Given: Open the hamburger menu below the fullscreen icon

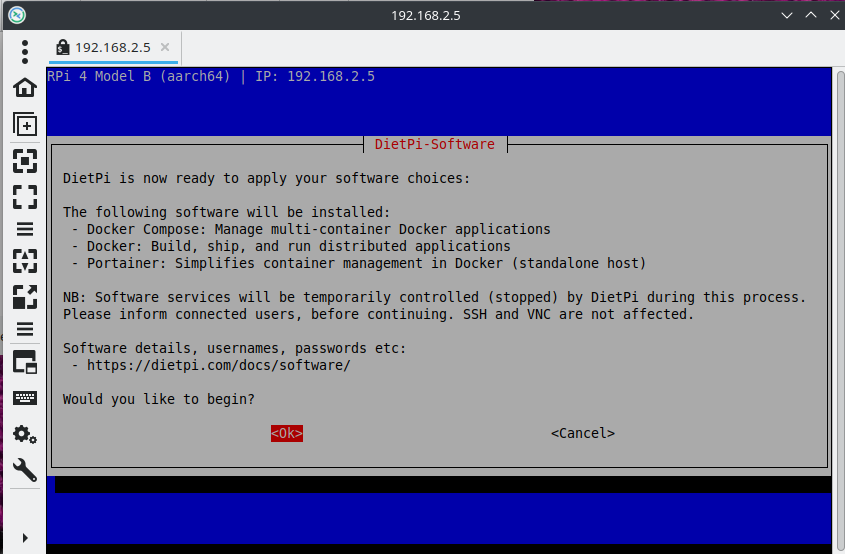Looking at the screenshot, I should [x=25, y=229].
